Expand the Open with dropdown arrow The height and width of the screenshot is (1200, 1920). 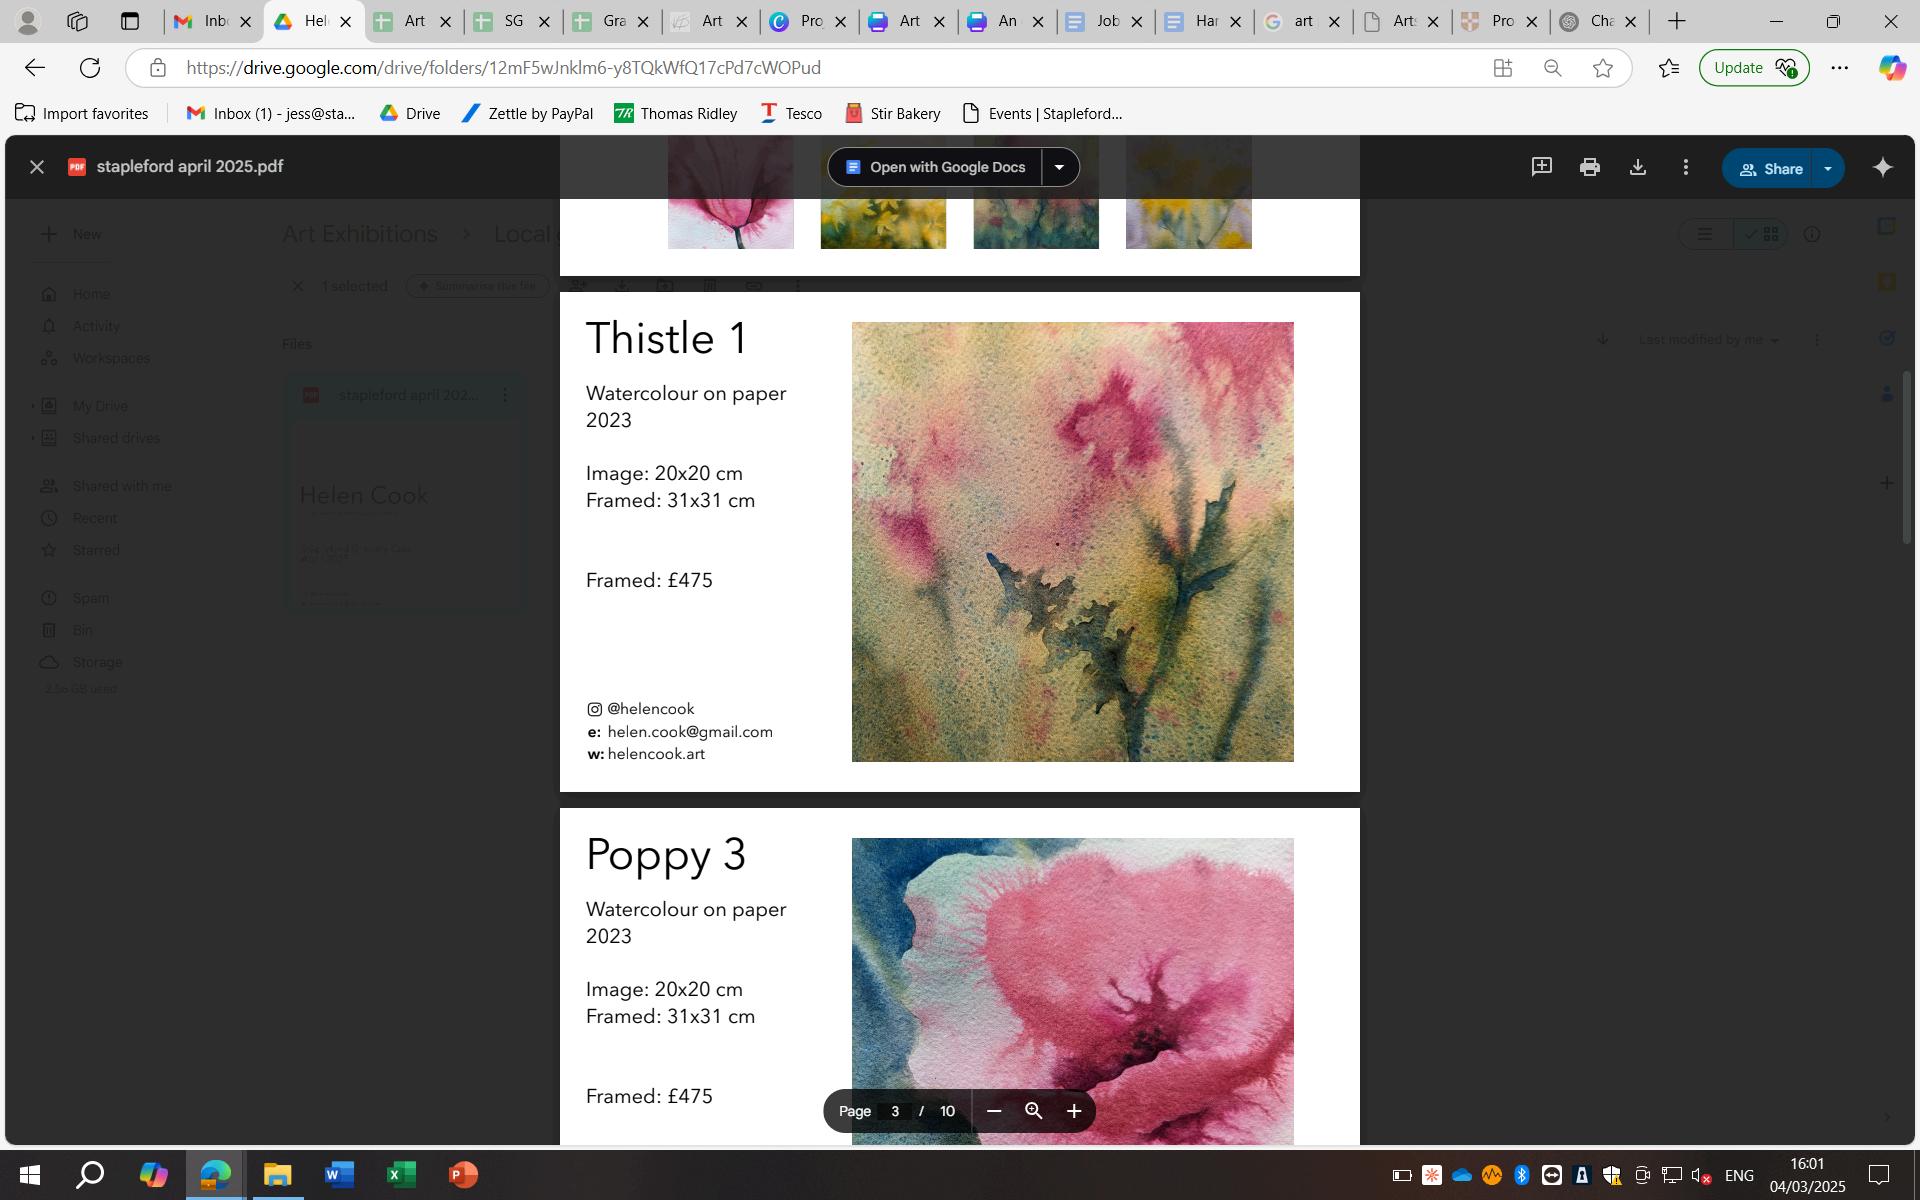[1059, 167]
